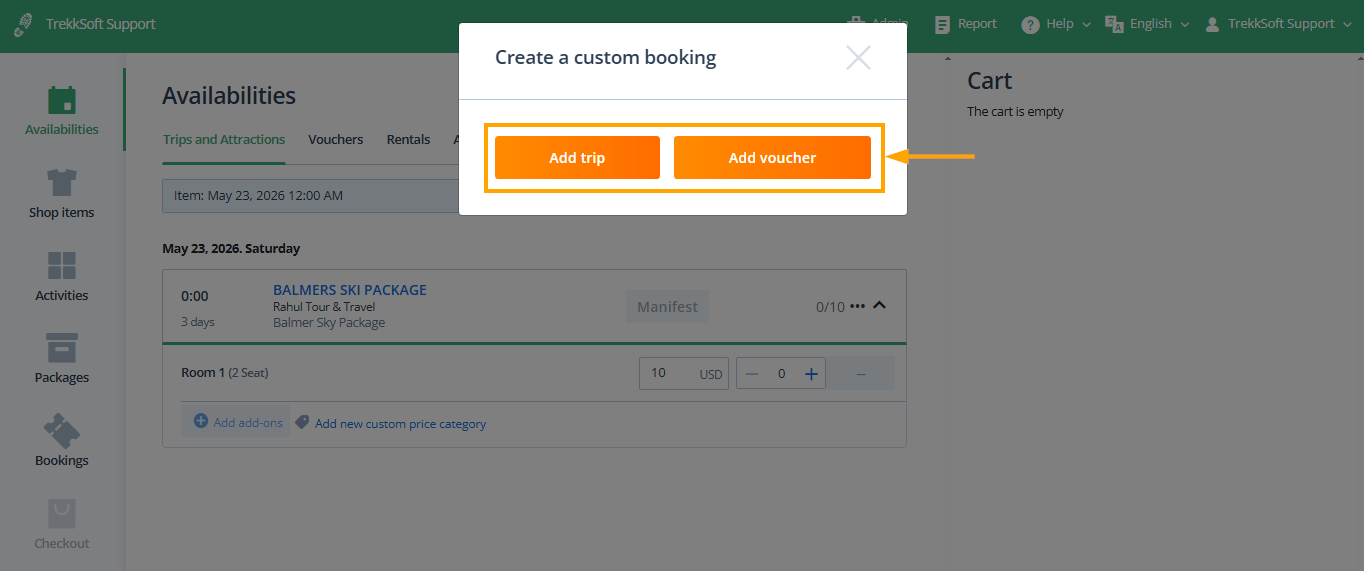Open Shop items in the sidebar
This screenshot has width=1364, height=571.
pyautogui.click(x=62, y=184)
